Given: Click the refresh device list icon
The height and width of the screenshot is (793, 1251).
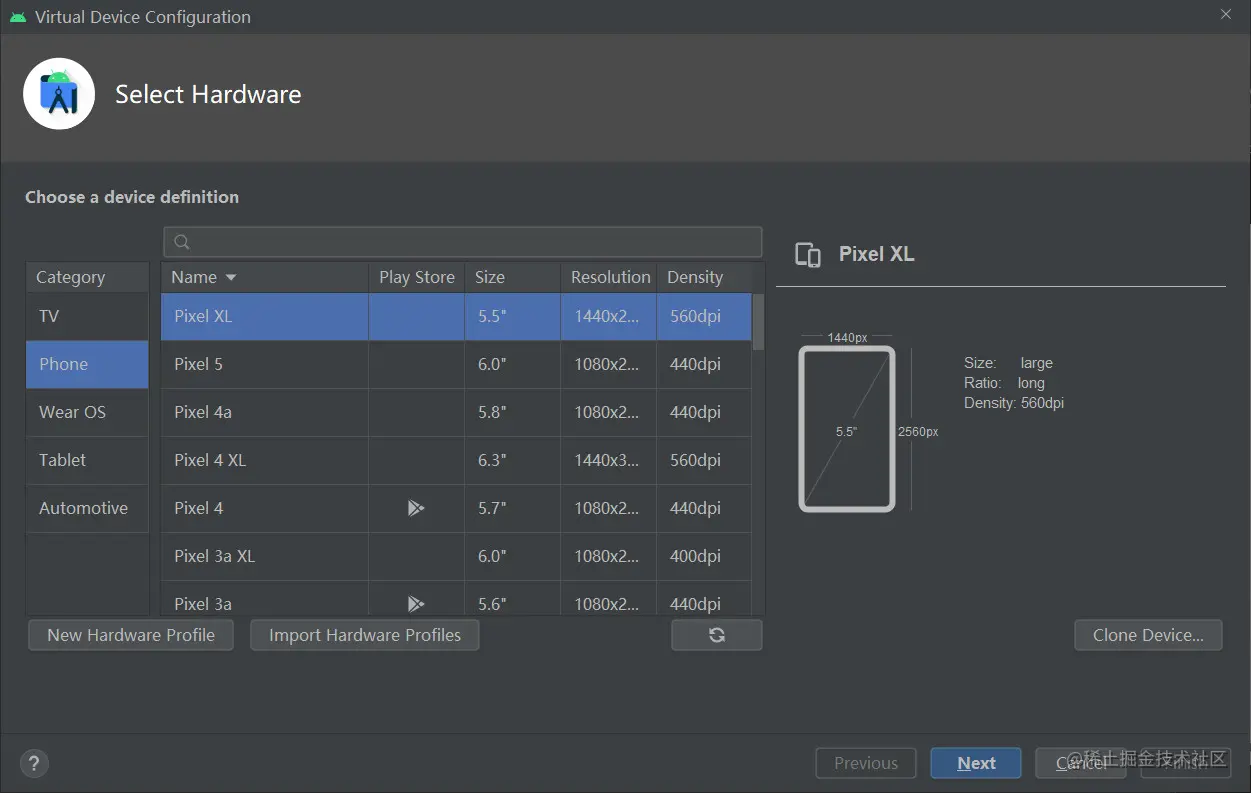Looking at the screenshot, I should pos(716,634).
